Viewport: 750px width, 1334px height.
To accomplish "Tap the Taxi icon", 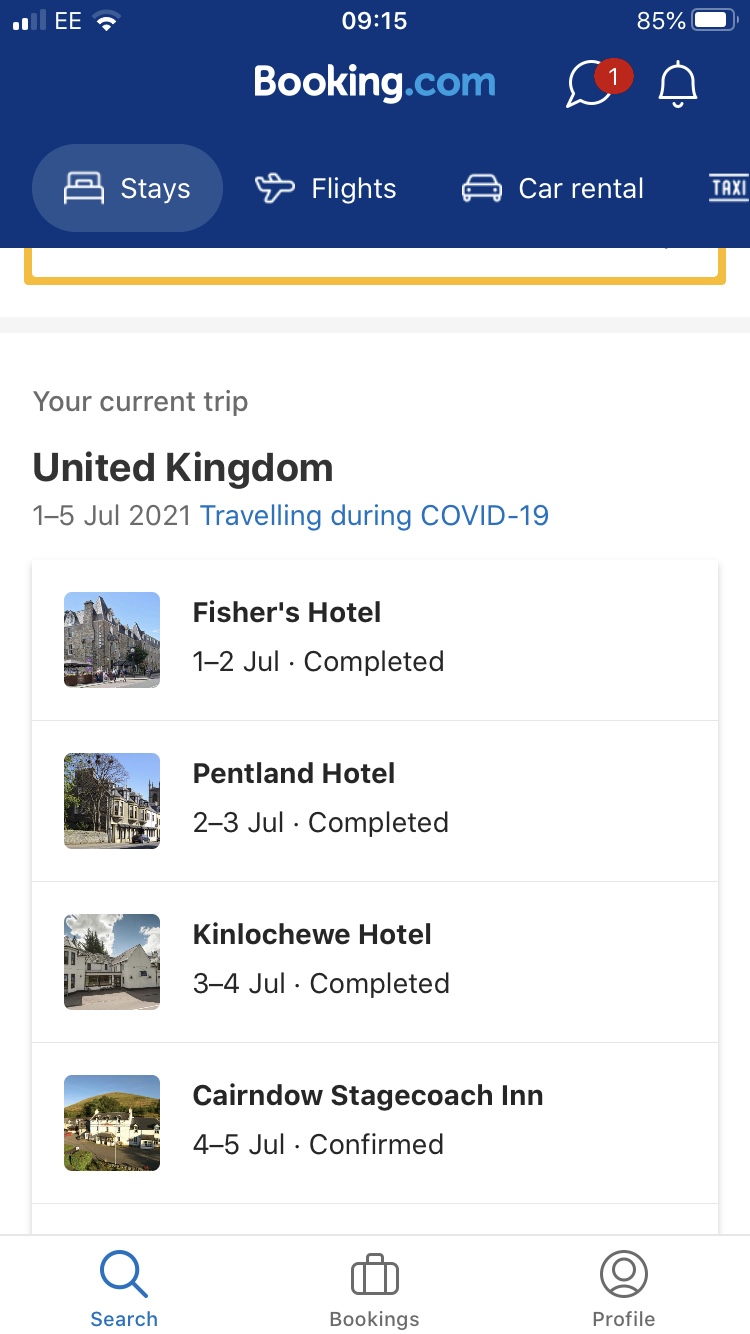I will [x=729, y=188].
